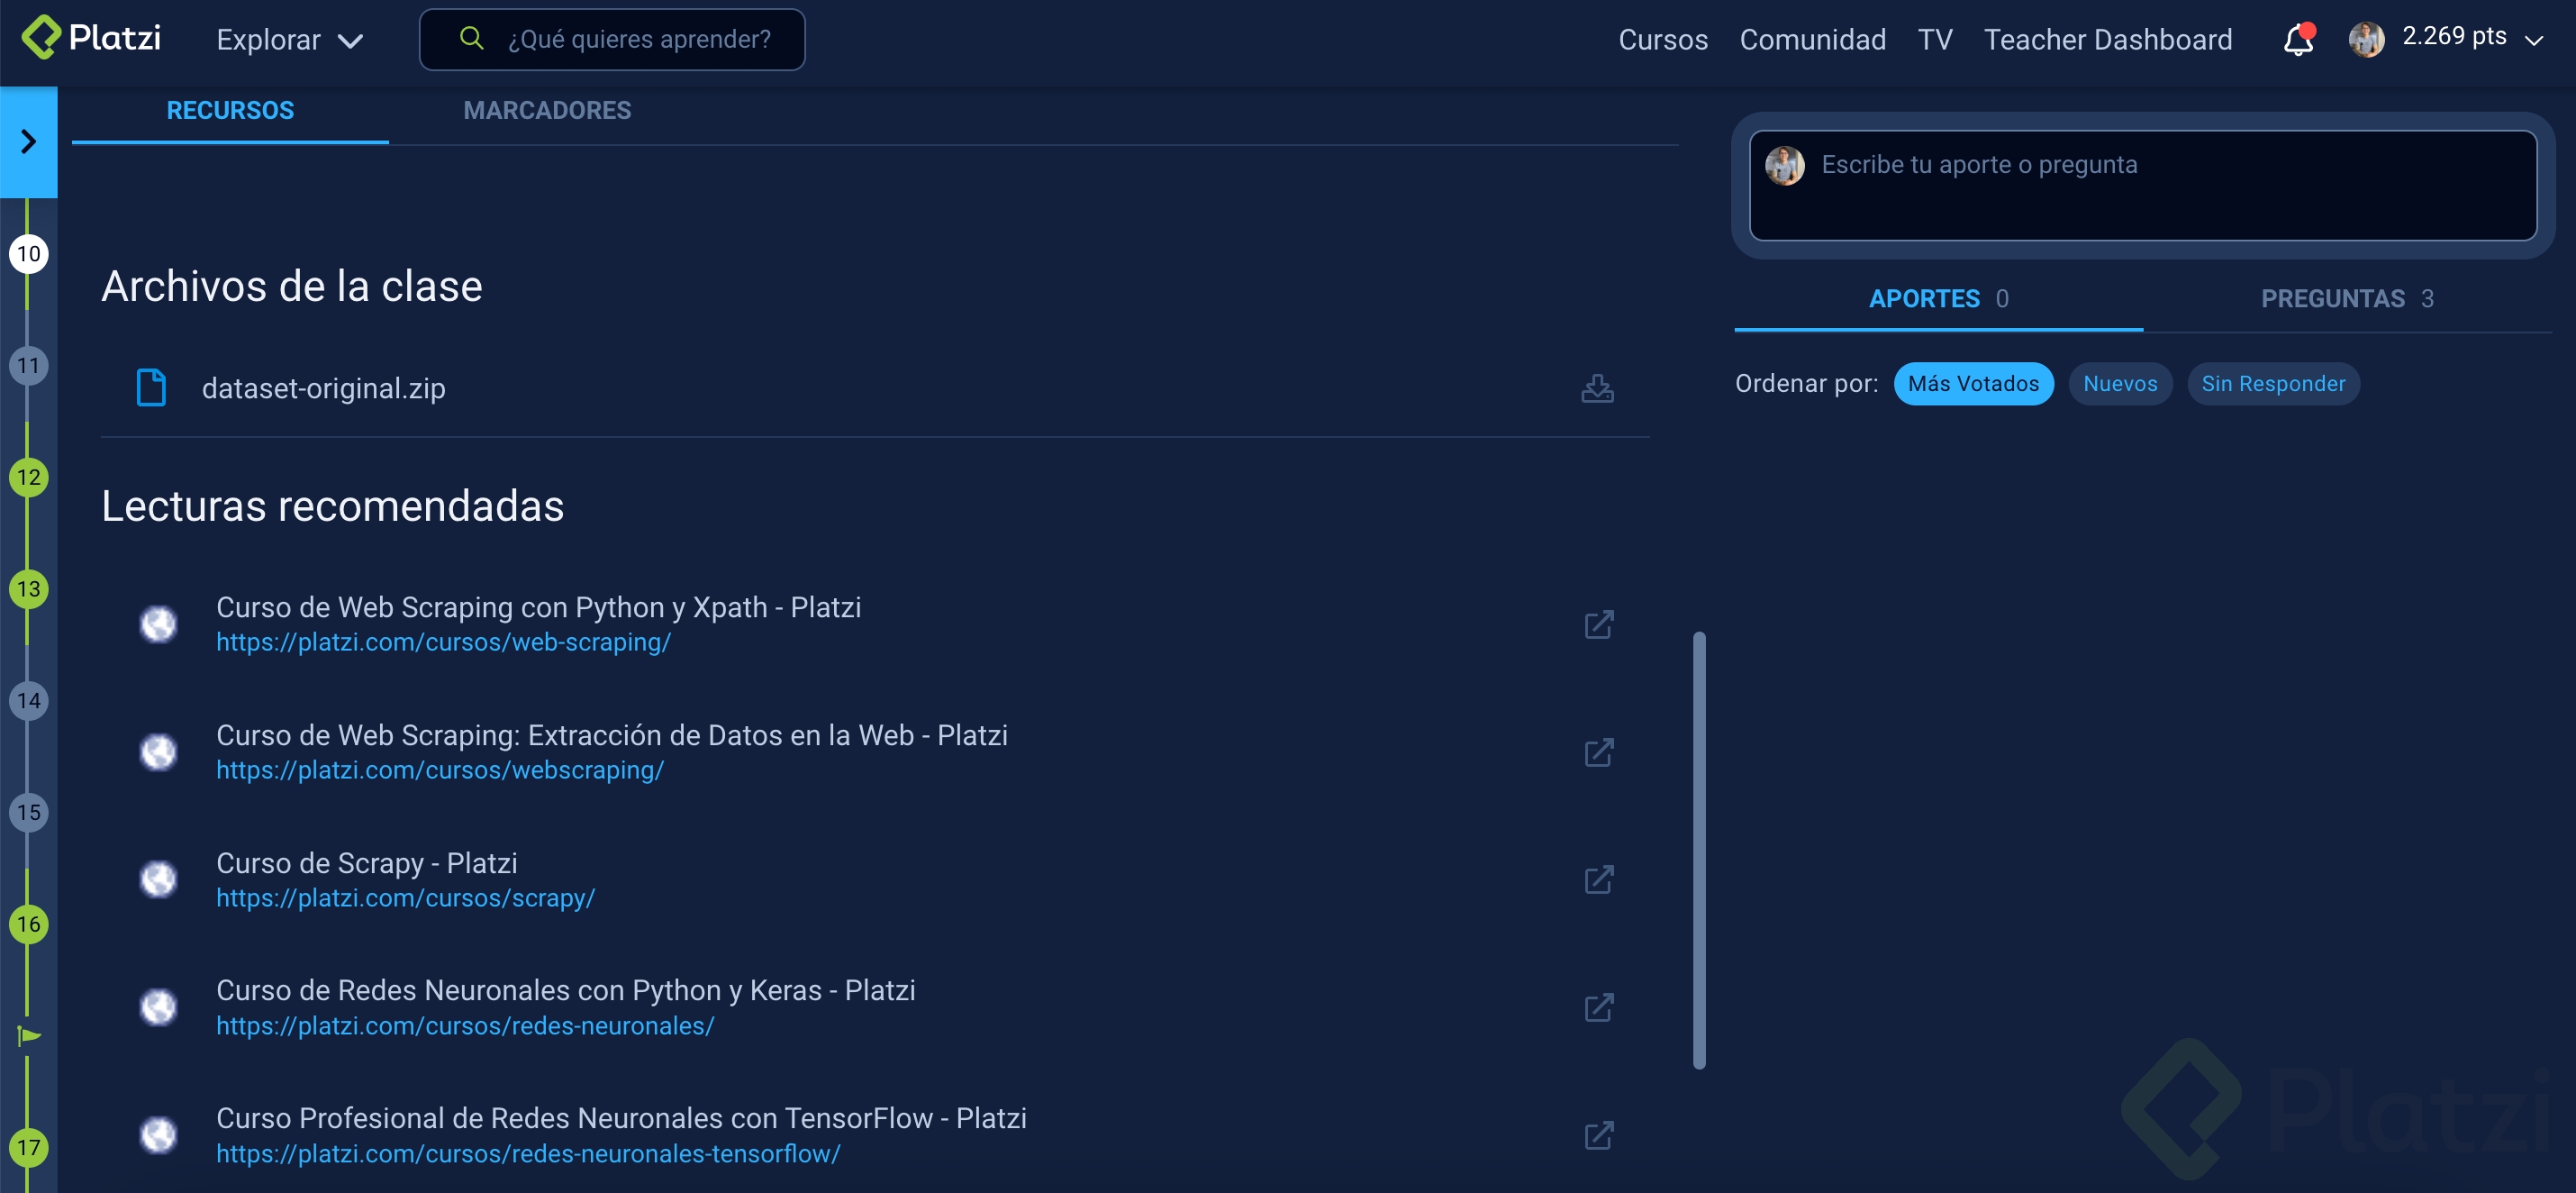Open the Teacher Dashboard

point(2109,39)
